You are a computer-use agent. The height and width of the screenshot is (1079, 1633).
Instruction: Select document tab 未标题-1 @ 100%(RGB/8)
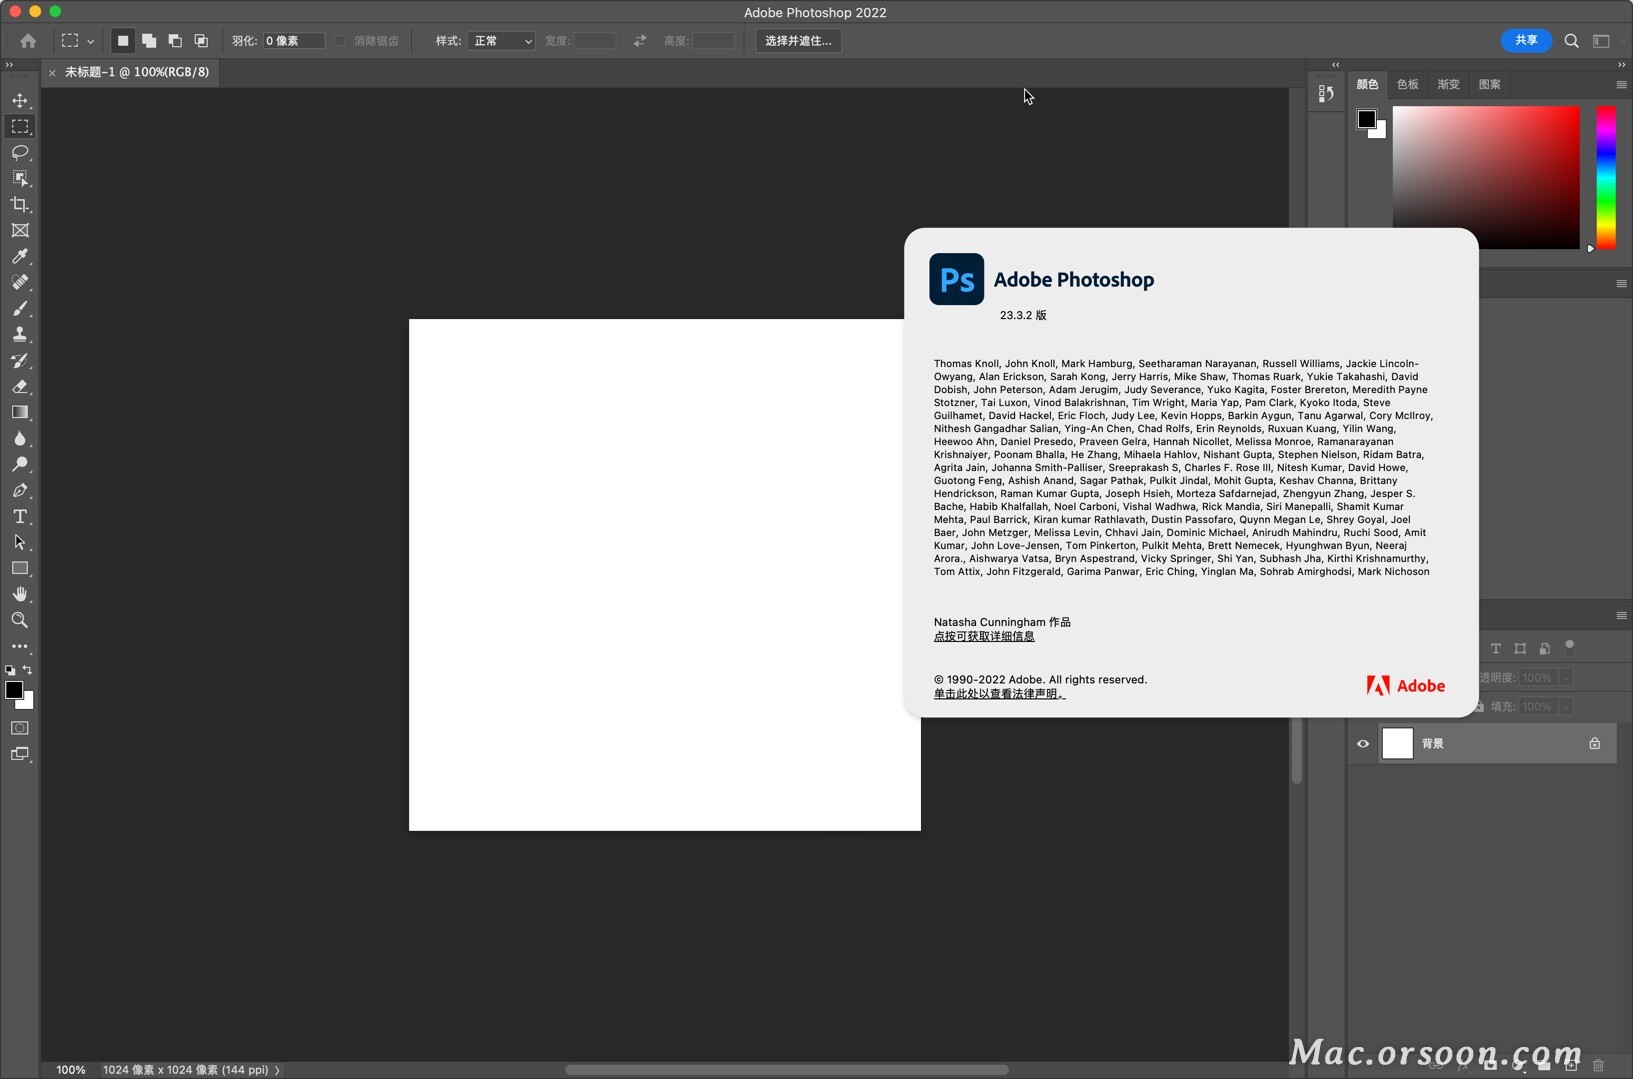[137, 72]
